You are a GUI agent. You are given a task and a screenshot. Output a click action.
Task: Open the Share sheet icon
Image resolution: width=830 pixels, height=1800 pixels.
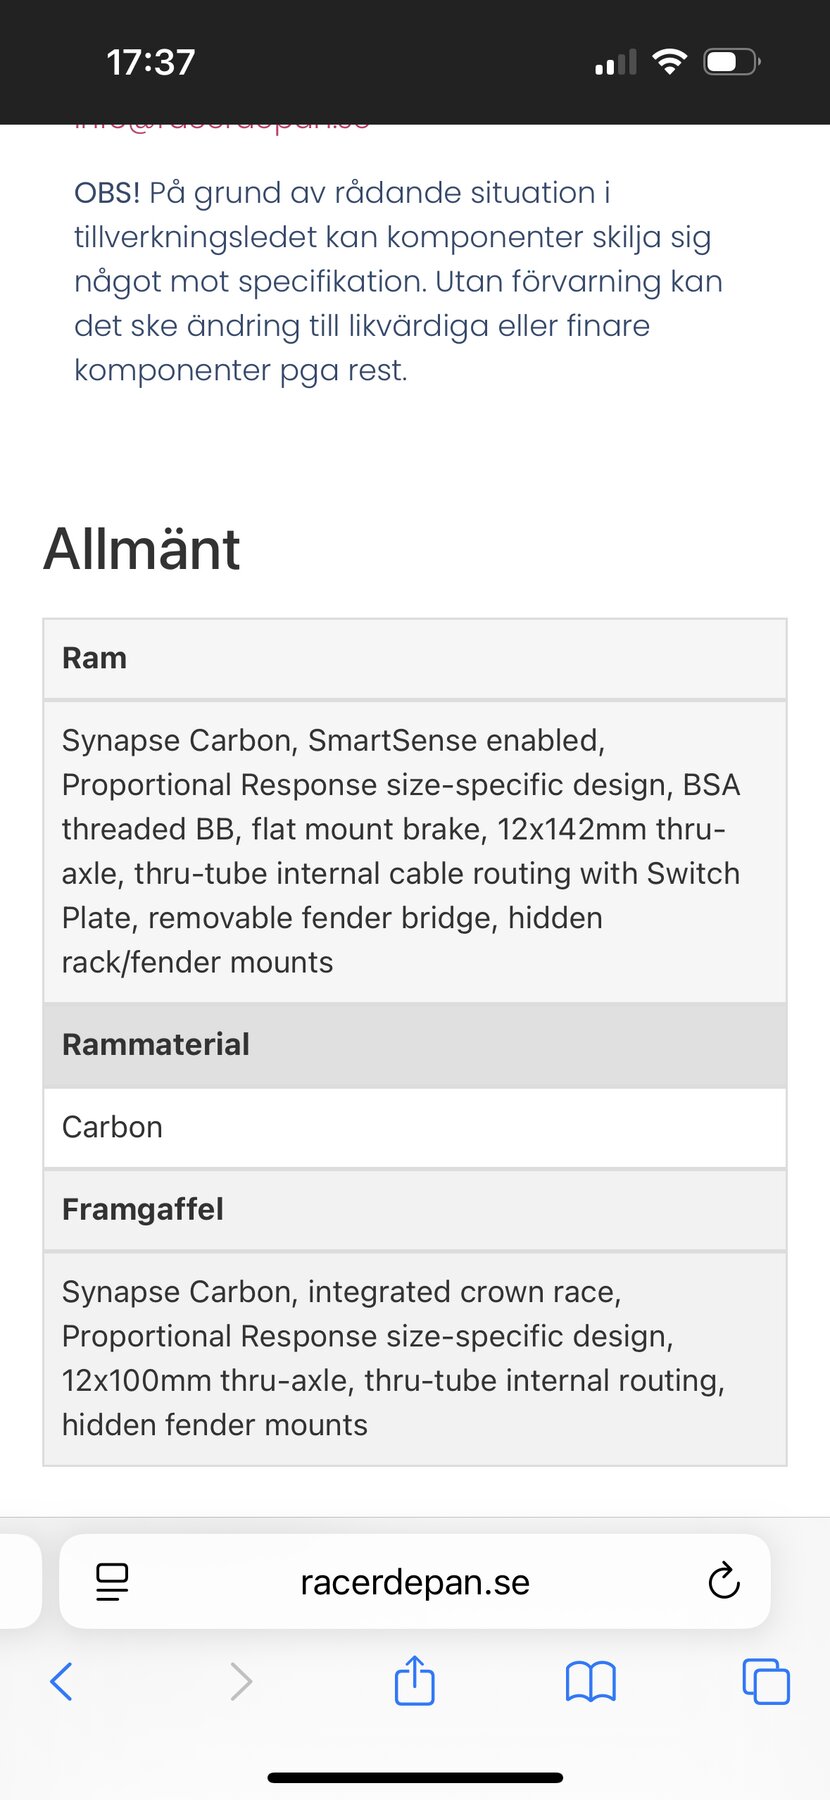click(x=415, y=1680)
